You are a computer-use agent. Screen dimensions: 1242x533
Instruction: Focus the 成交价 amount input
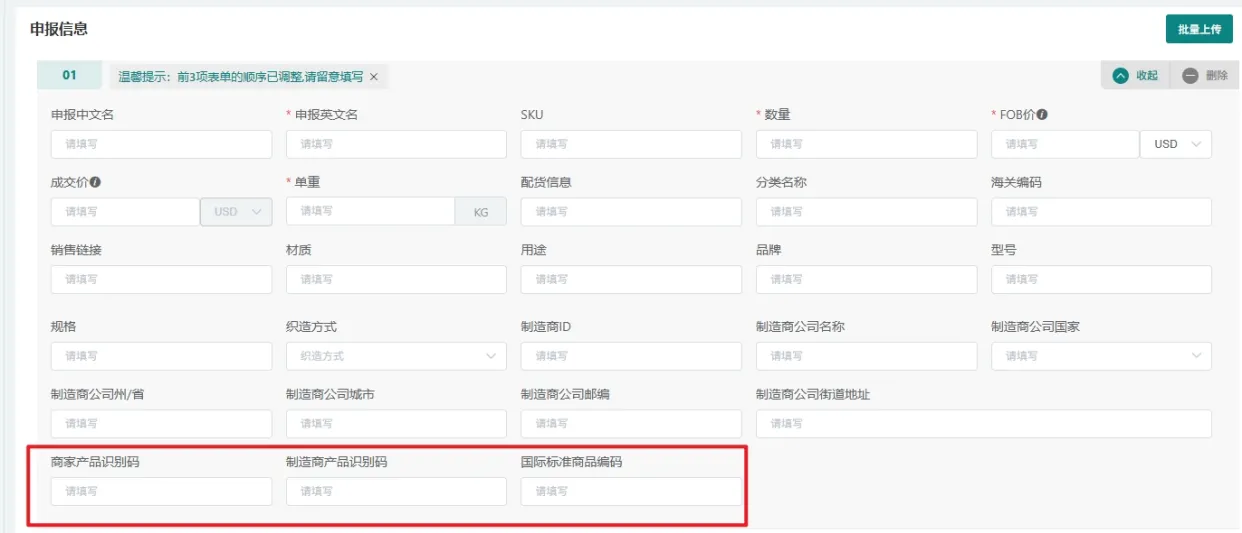[x=125, y=212]
